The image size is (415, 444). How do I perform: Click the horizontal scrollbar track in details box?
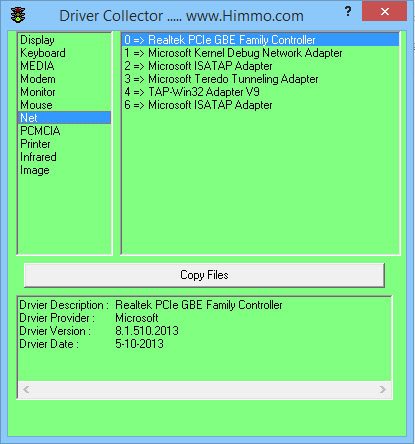point(204,389)
